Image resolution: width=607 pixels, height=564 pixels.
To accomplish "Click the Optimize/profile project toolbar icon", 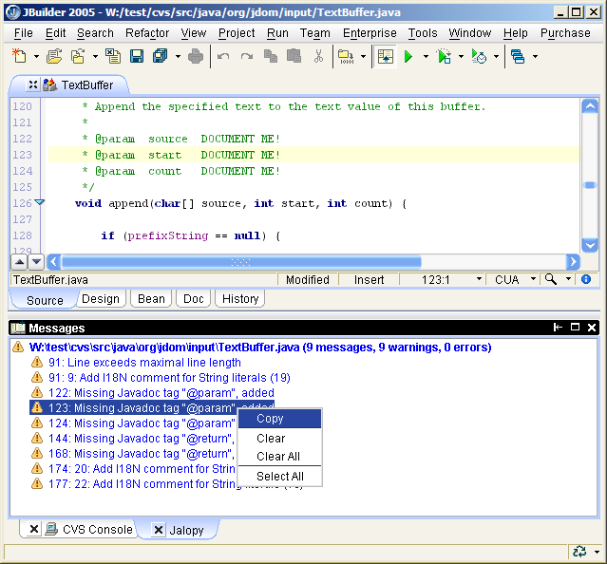I will (x=479, y=57).
